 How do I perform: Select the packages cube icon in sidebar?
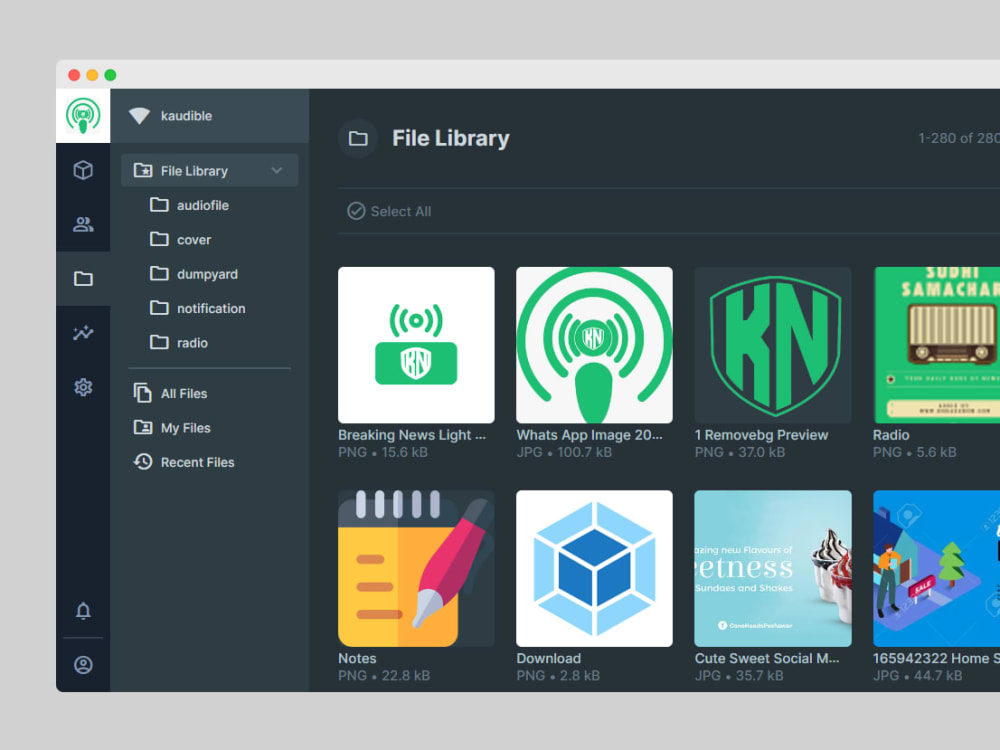pos(83,170)
